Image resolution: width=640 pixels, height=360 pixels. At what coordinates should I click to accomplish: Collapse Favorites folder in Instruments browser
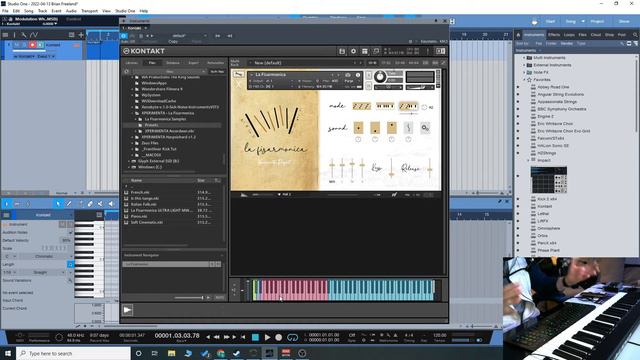pyautogui.click(x=524, y=80)
